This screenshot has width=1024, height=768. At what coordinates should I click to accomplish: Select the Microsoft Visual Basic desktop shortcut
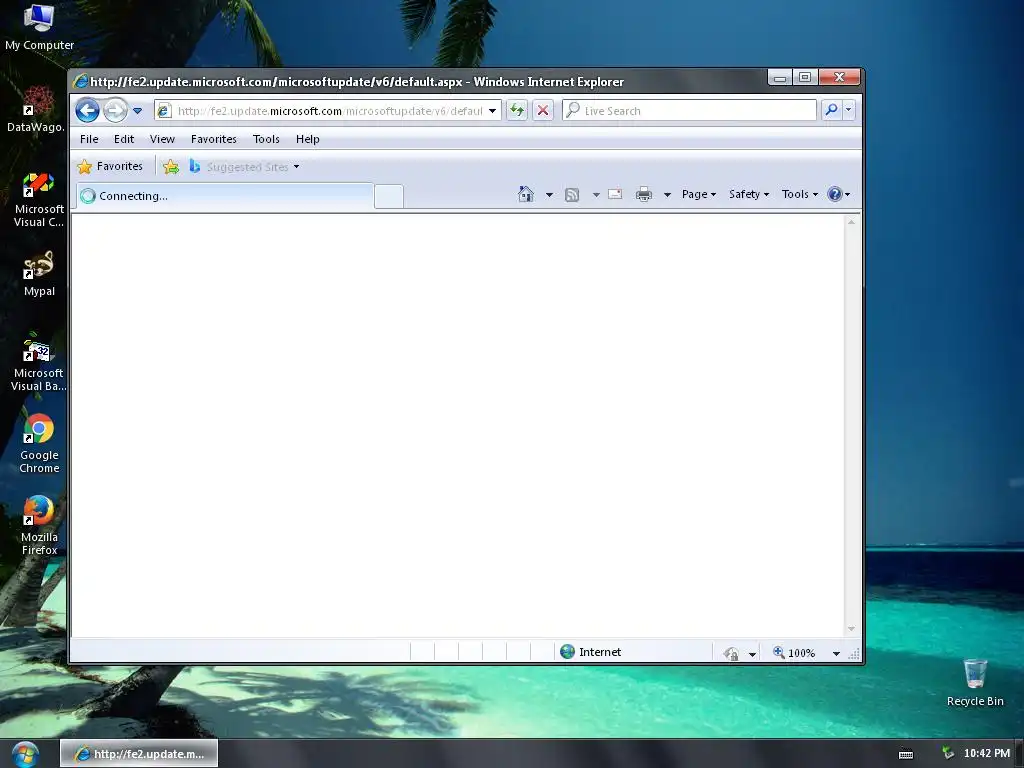point(39,364)
